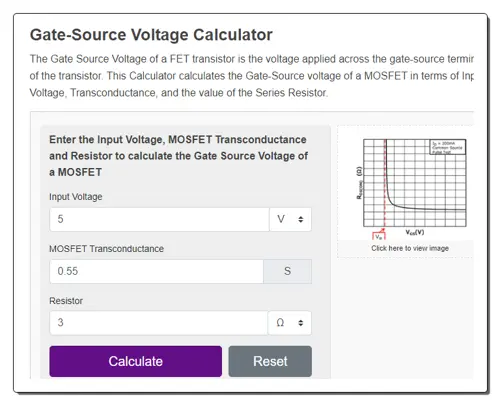Screen dimensions: 500x405
Task: Select the MOSFET Transconductance input field
Action: 157,271
